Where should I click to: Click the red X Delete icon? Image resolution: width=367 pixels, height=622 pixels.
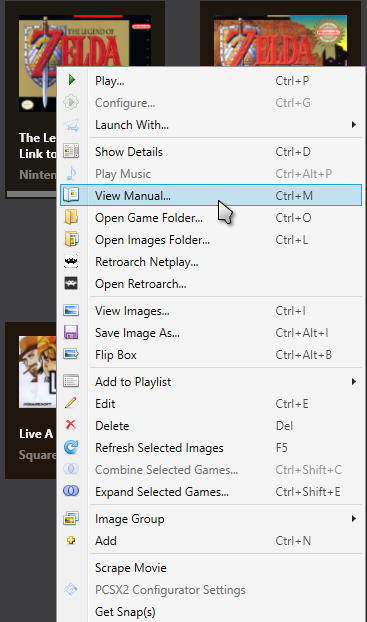click(71, 424)
